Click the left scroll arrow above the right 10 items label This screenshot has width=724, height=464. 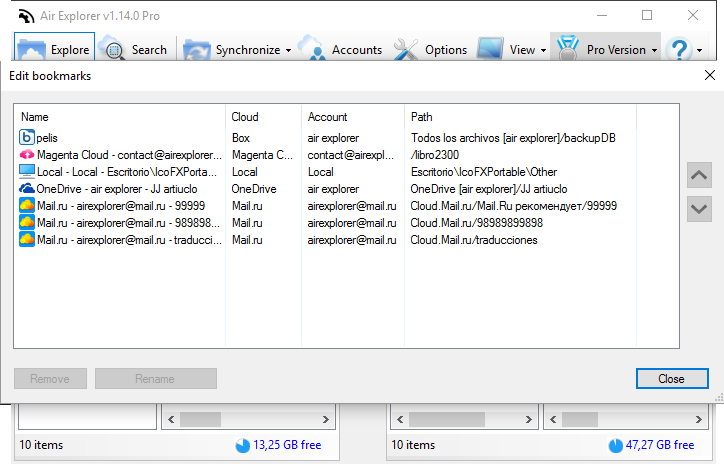pyautogui.click(x=400, y=419)
